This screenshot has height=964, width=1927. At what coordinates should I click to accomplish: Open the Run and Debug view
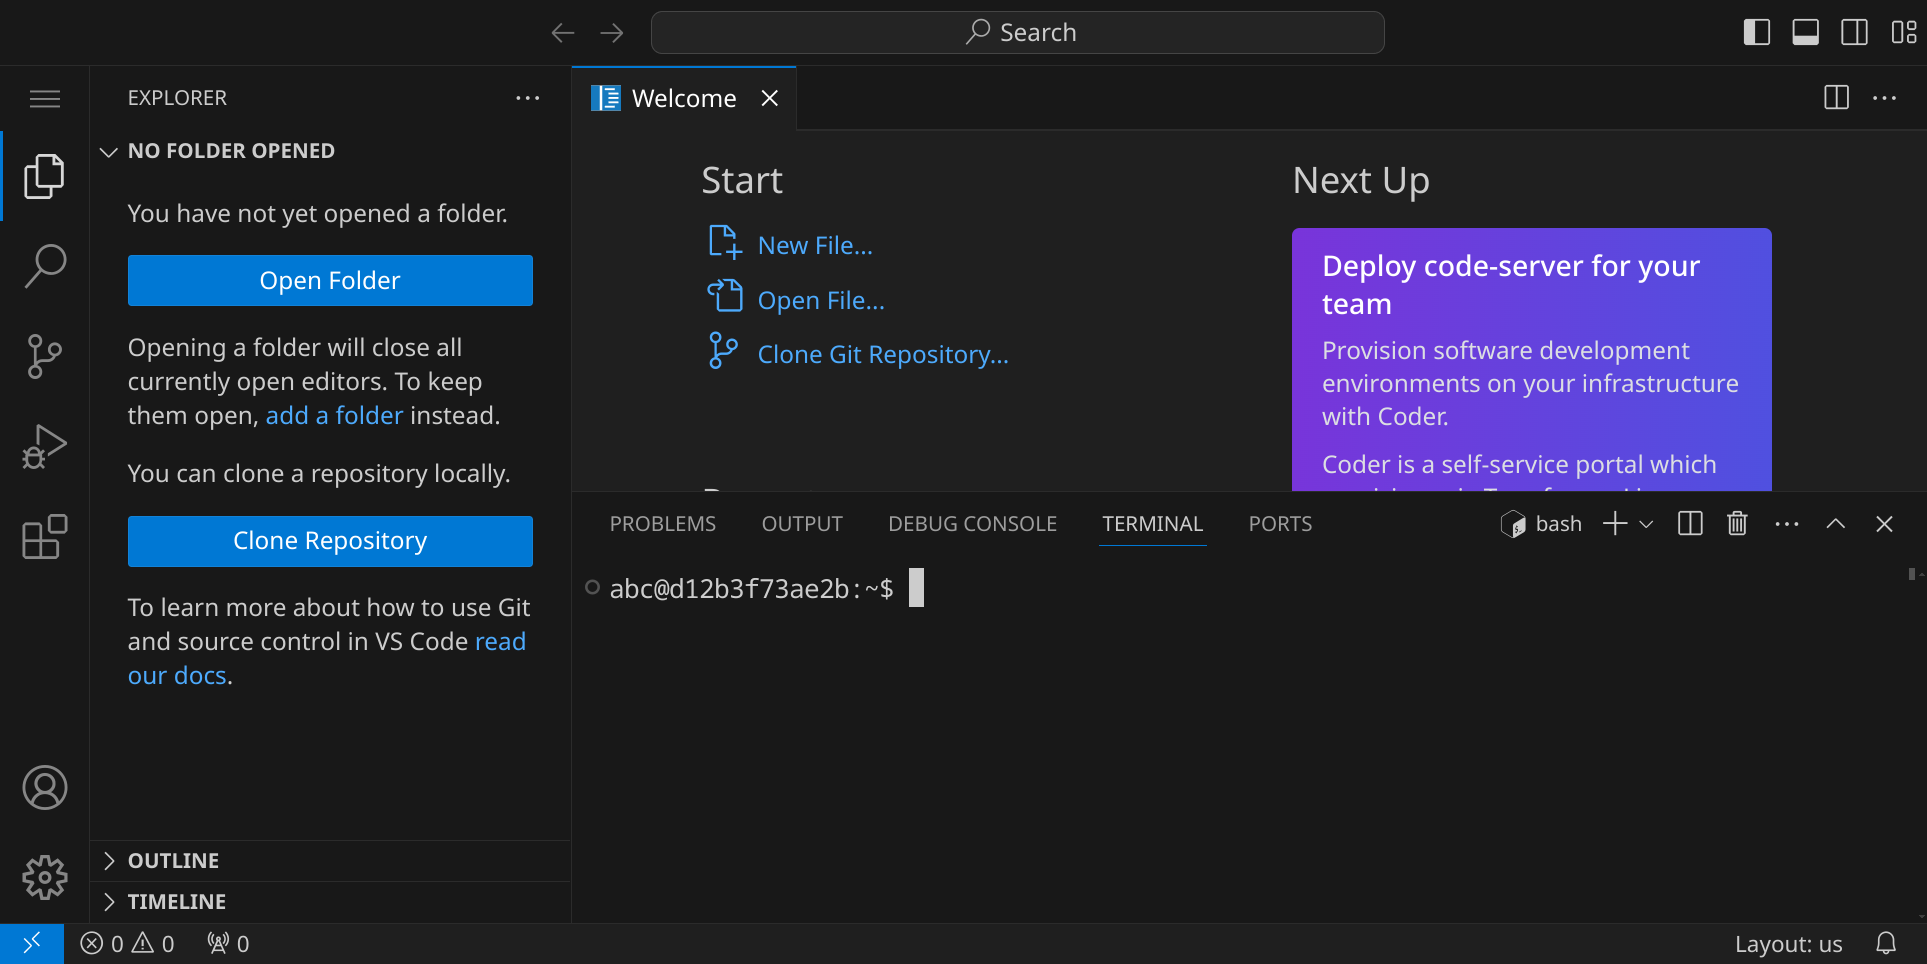[45, 447]
